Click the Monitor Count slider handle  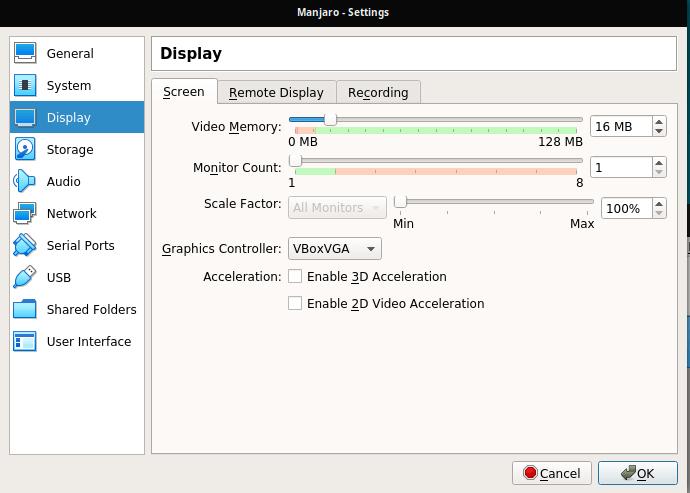[295, 160]
